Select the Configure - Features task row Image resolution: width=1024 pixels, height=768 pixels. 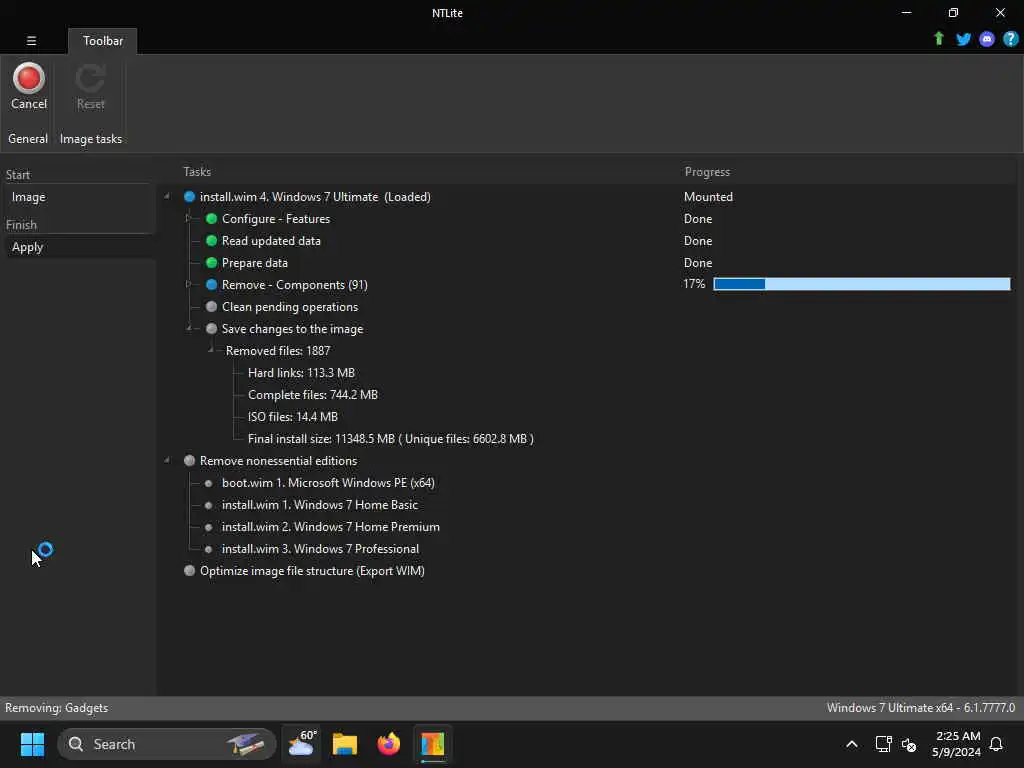point(276,219)
